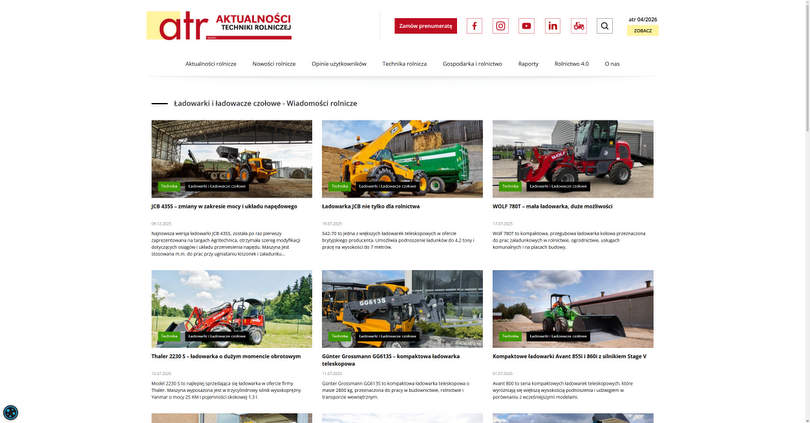
Task: Open site search with magnifier icon
Action: 604,26
